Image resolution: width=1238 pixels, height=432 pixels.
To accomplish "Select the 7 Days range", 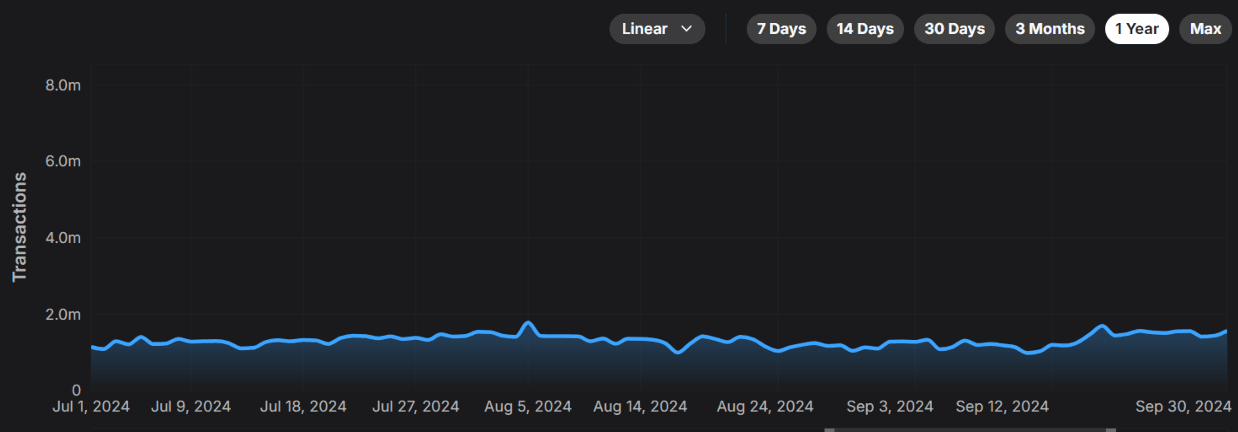I will point(781,29).
